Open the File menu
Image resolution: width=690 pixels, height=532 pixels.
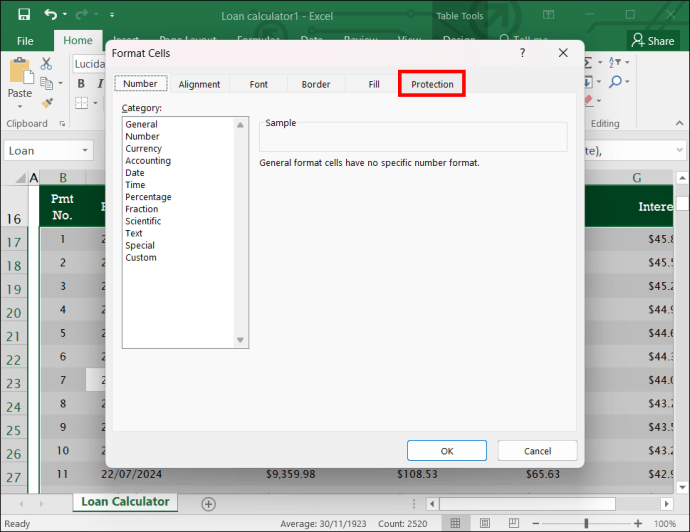click(x=25, y=41)
